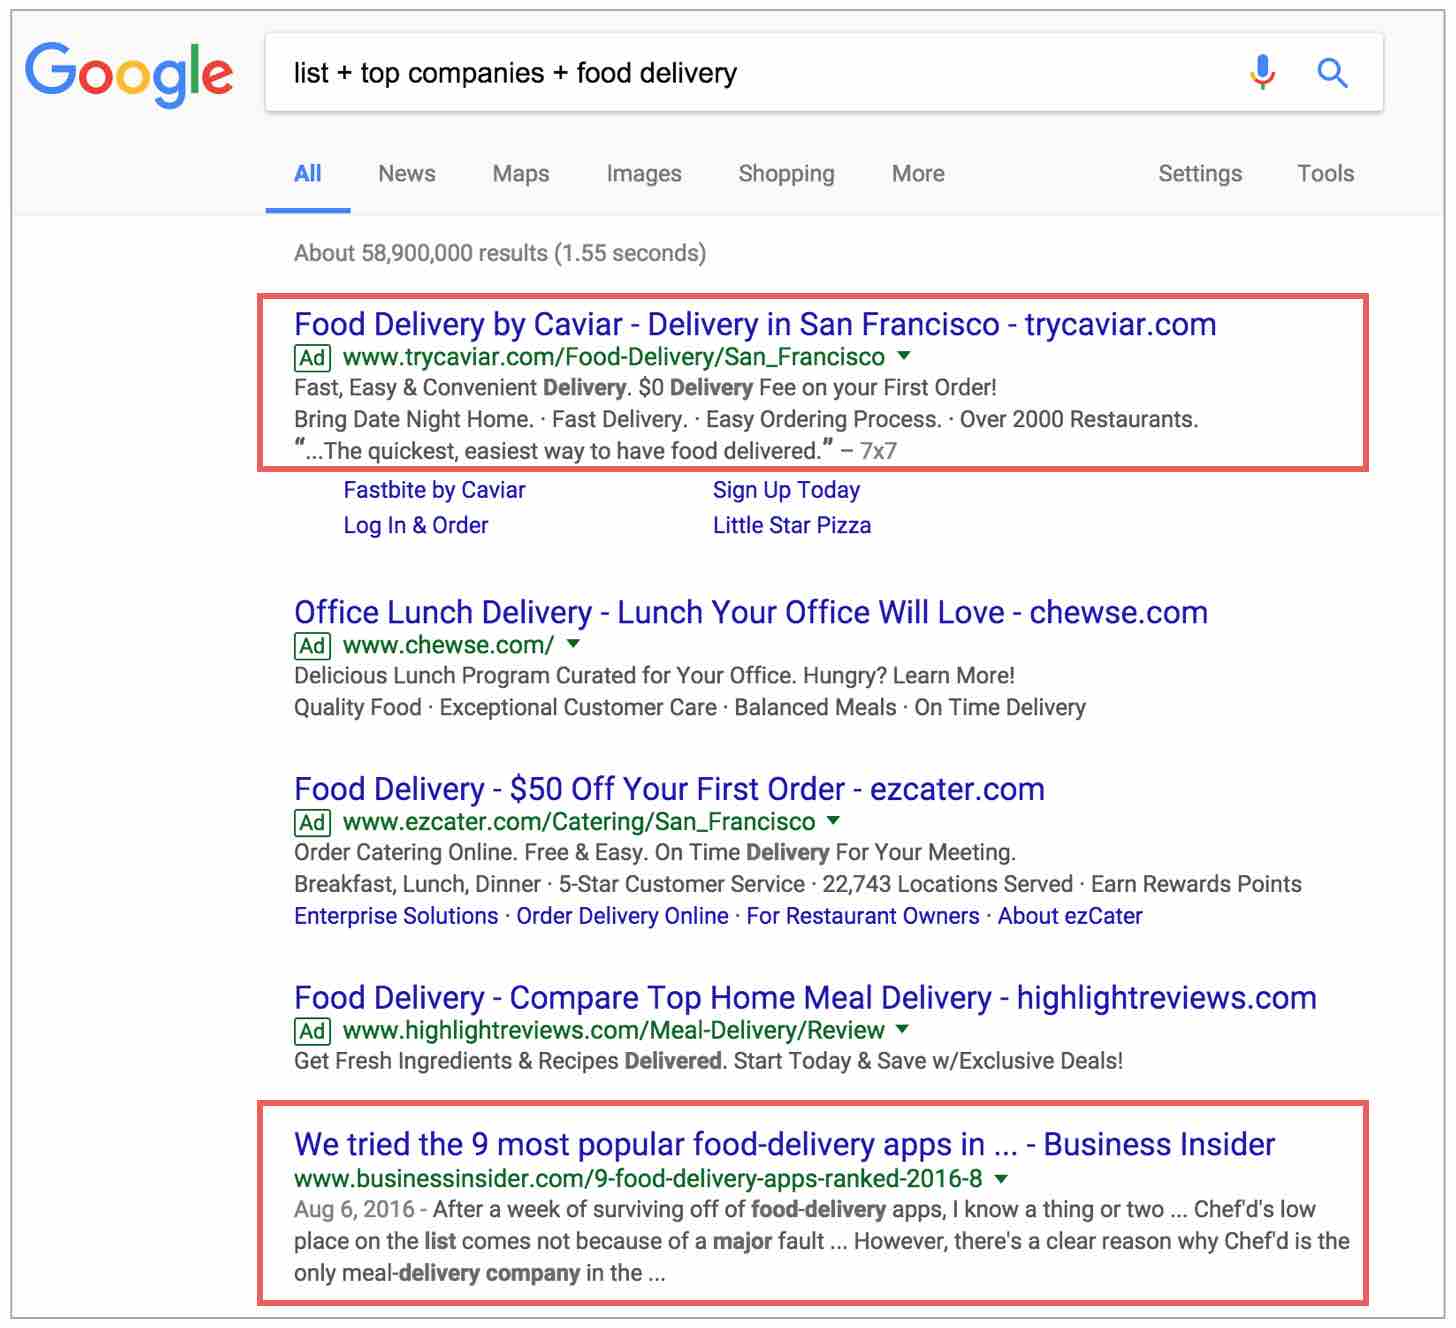Open search Settings
The height and width of the screenshot is (1328, 1456).
1200,174
